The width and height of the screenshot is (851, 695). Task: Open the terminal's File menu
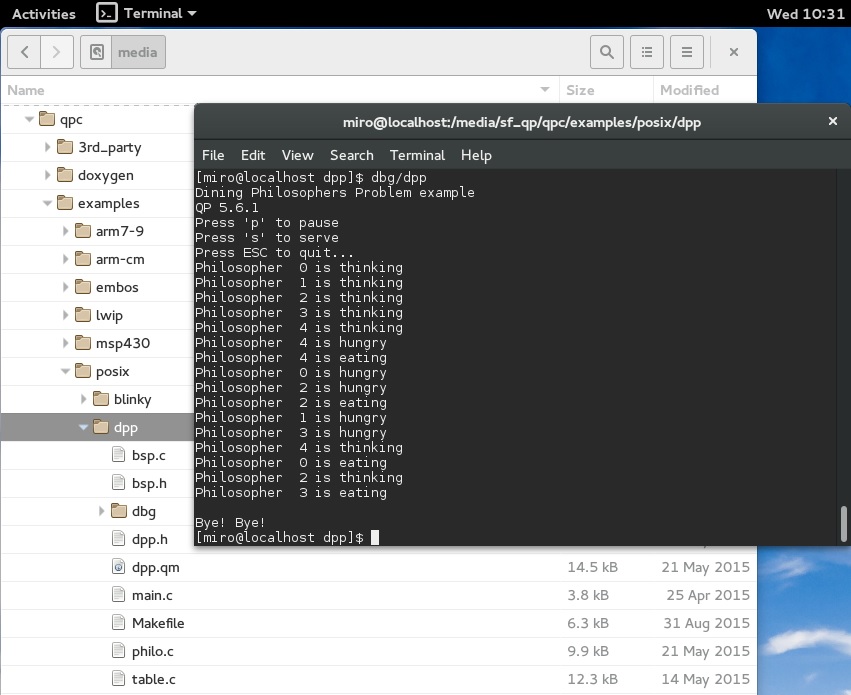tap(213, 155)
